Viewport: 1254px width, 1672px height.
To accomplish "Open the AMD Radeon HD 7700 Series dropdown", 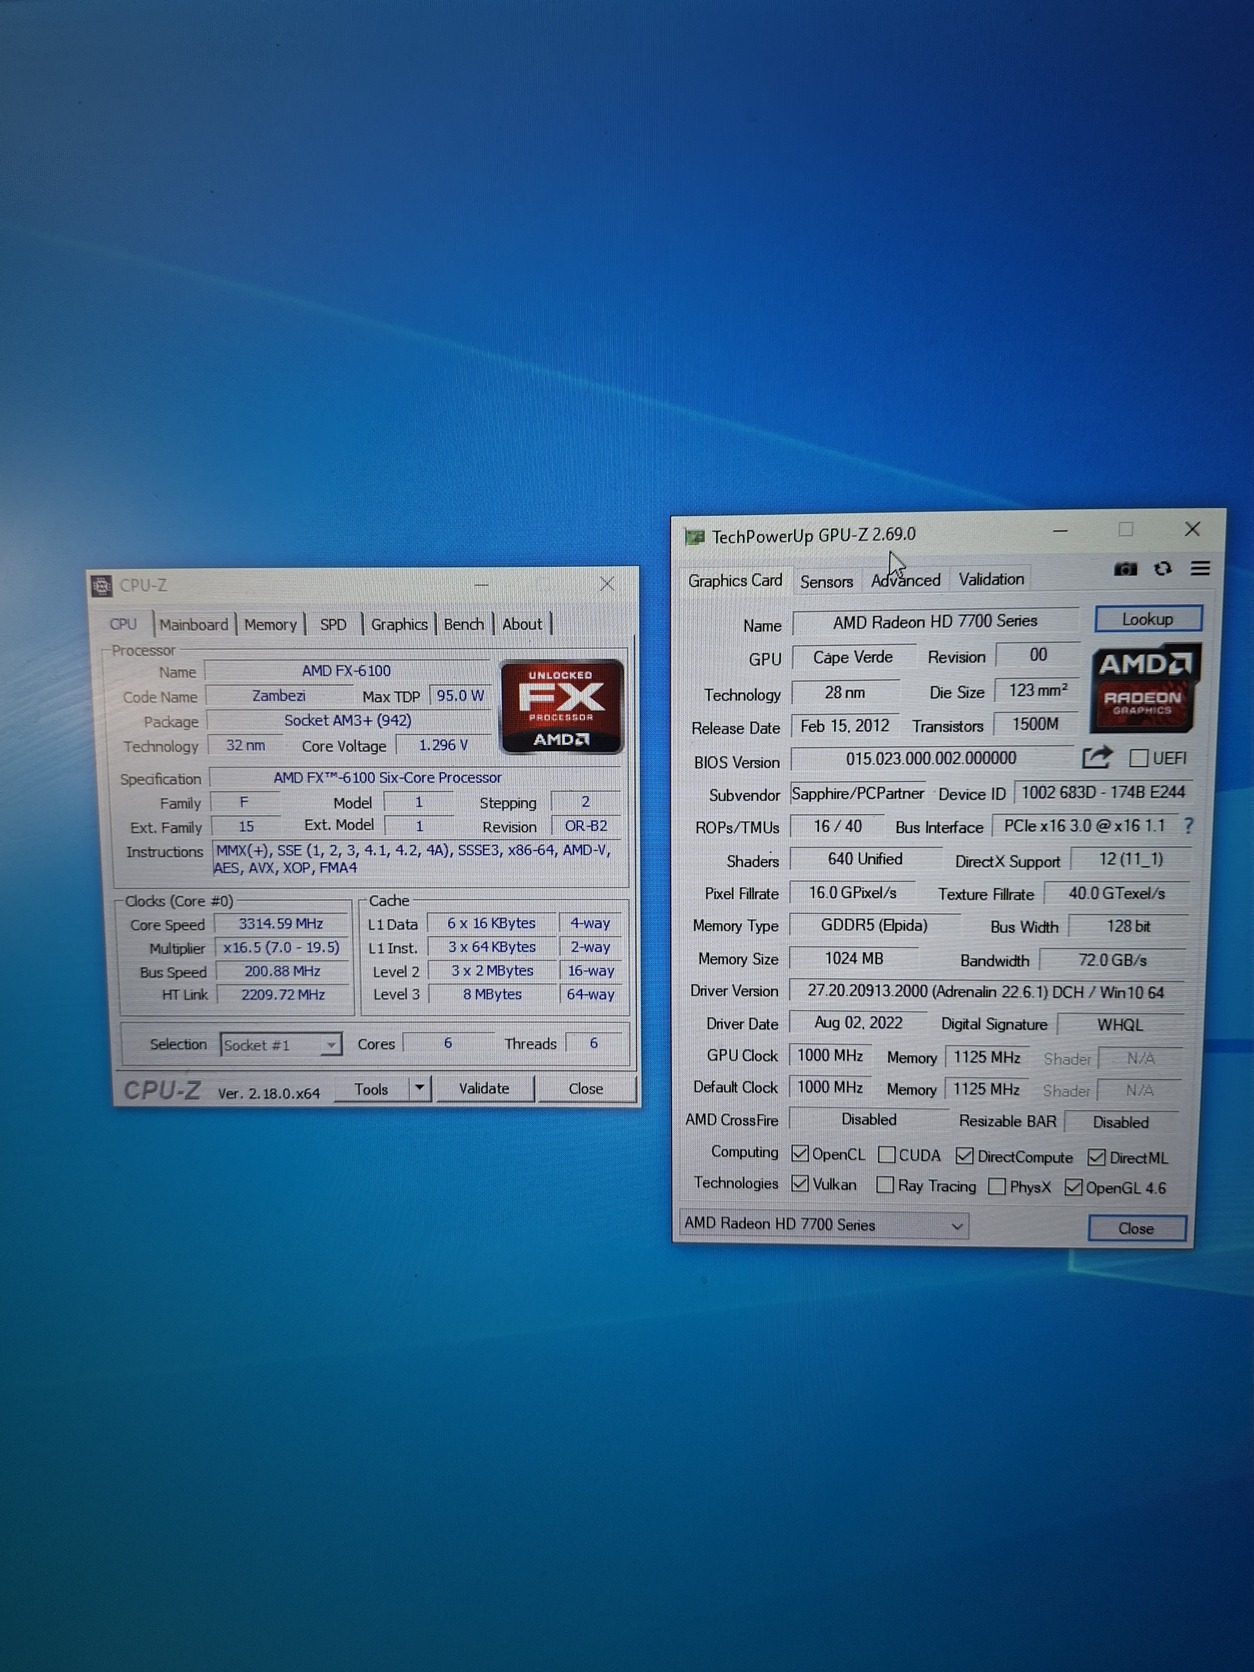I will pyautogui.click(x=823, y=1224).
